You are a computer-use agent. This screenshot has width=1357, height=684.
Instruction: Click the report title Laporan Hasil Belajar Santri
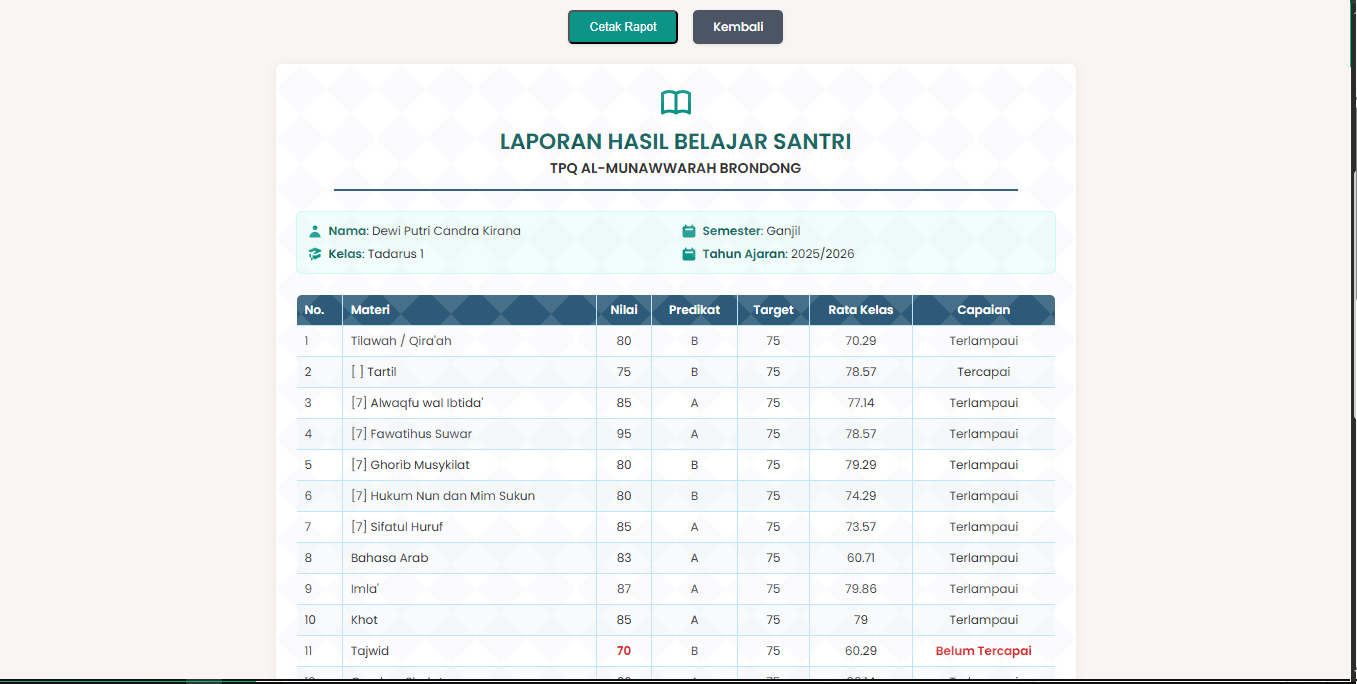[675, 142]
